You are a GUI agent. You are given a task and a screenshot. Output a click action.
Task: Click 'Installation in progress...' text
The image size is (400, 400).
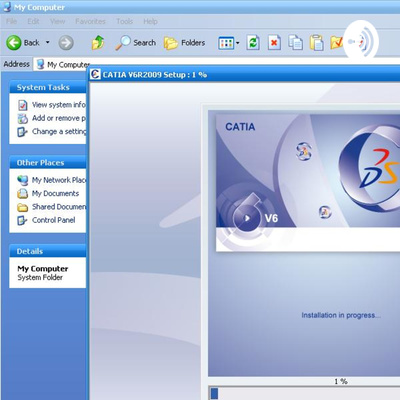tap(341, 315)
